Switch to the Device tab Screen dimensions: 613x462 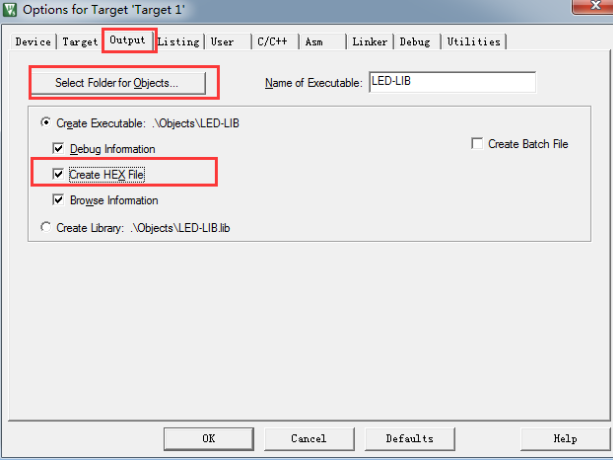point(33,42)
